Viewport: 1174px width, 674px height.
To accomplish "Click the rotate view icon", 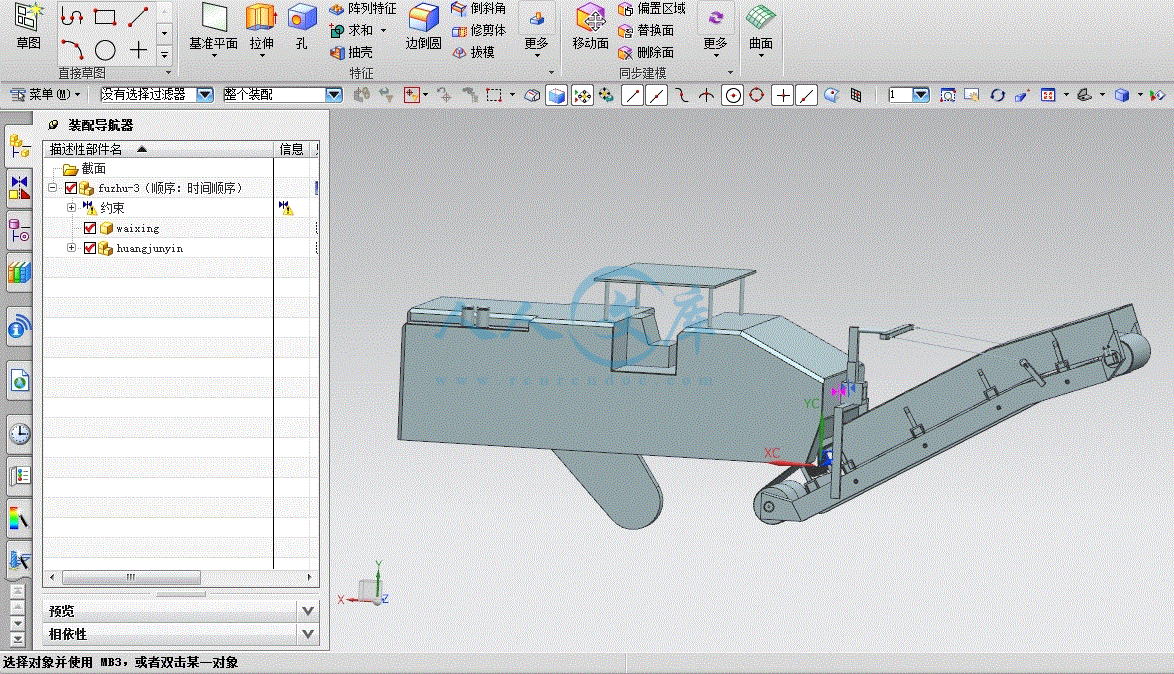I will 997,95.
